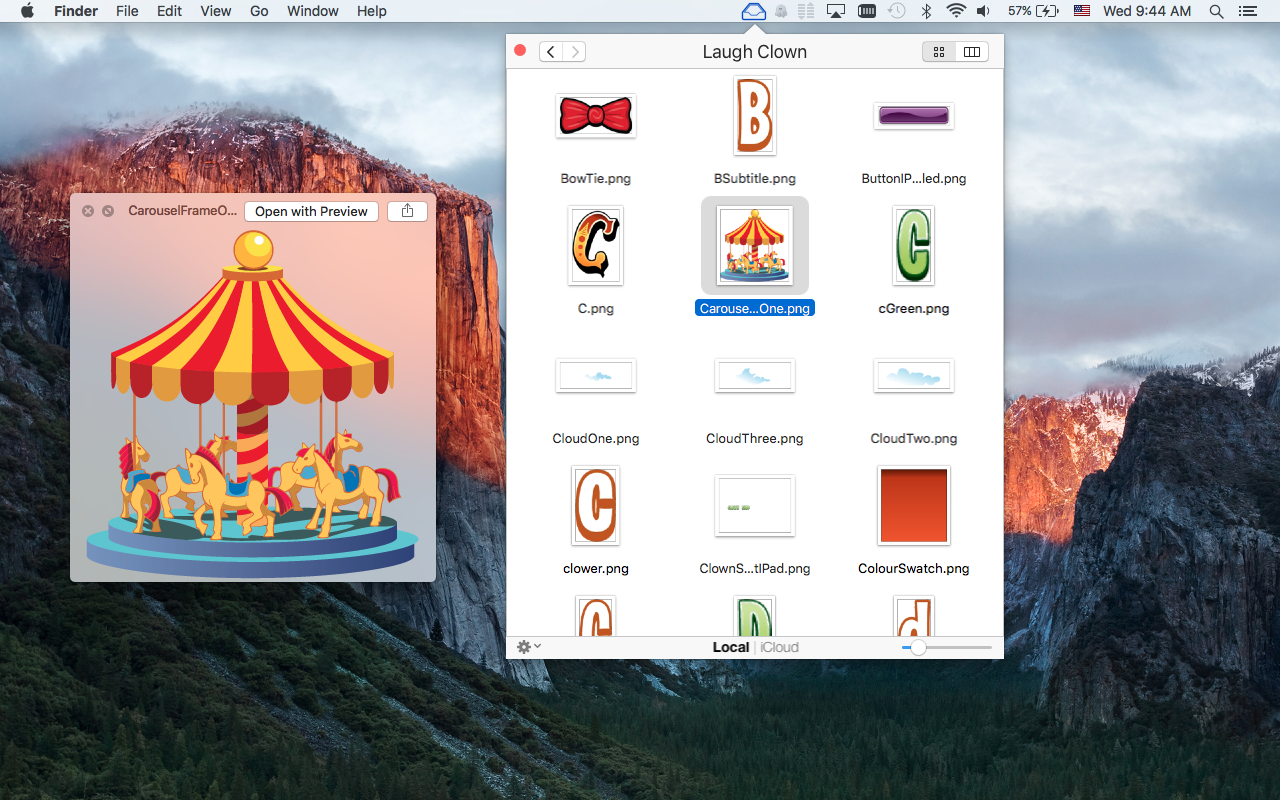Open the gear actions dropdown
The height and width of the screenshot is (800, 1280).
coord(528,647)
